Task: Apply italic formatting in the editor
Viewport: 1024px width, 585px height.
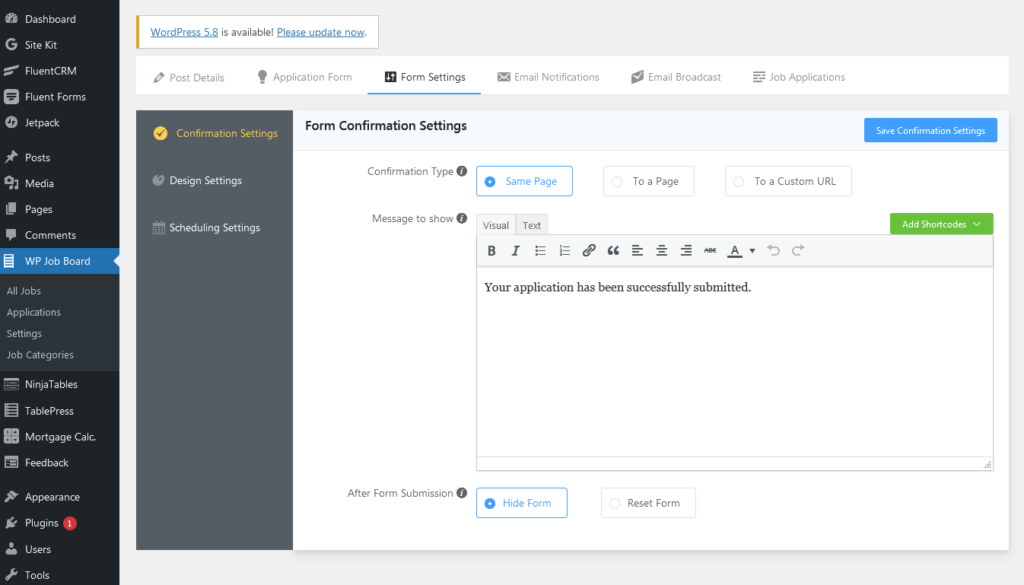Action: coord(515,250)
